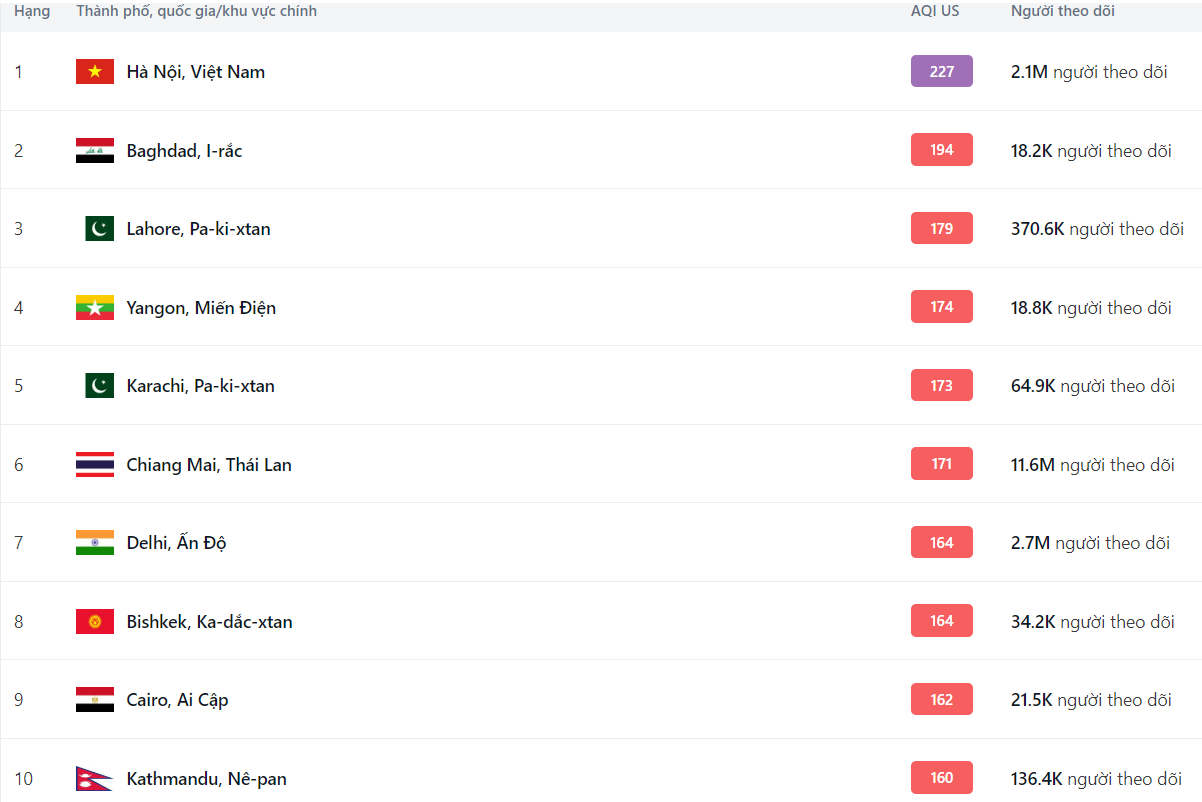Click the AQI US column header
Screen dimensions: 1202x802
click(x=934, y=11)
